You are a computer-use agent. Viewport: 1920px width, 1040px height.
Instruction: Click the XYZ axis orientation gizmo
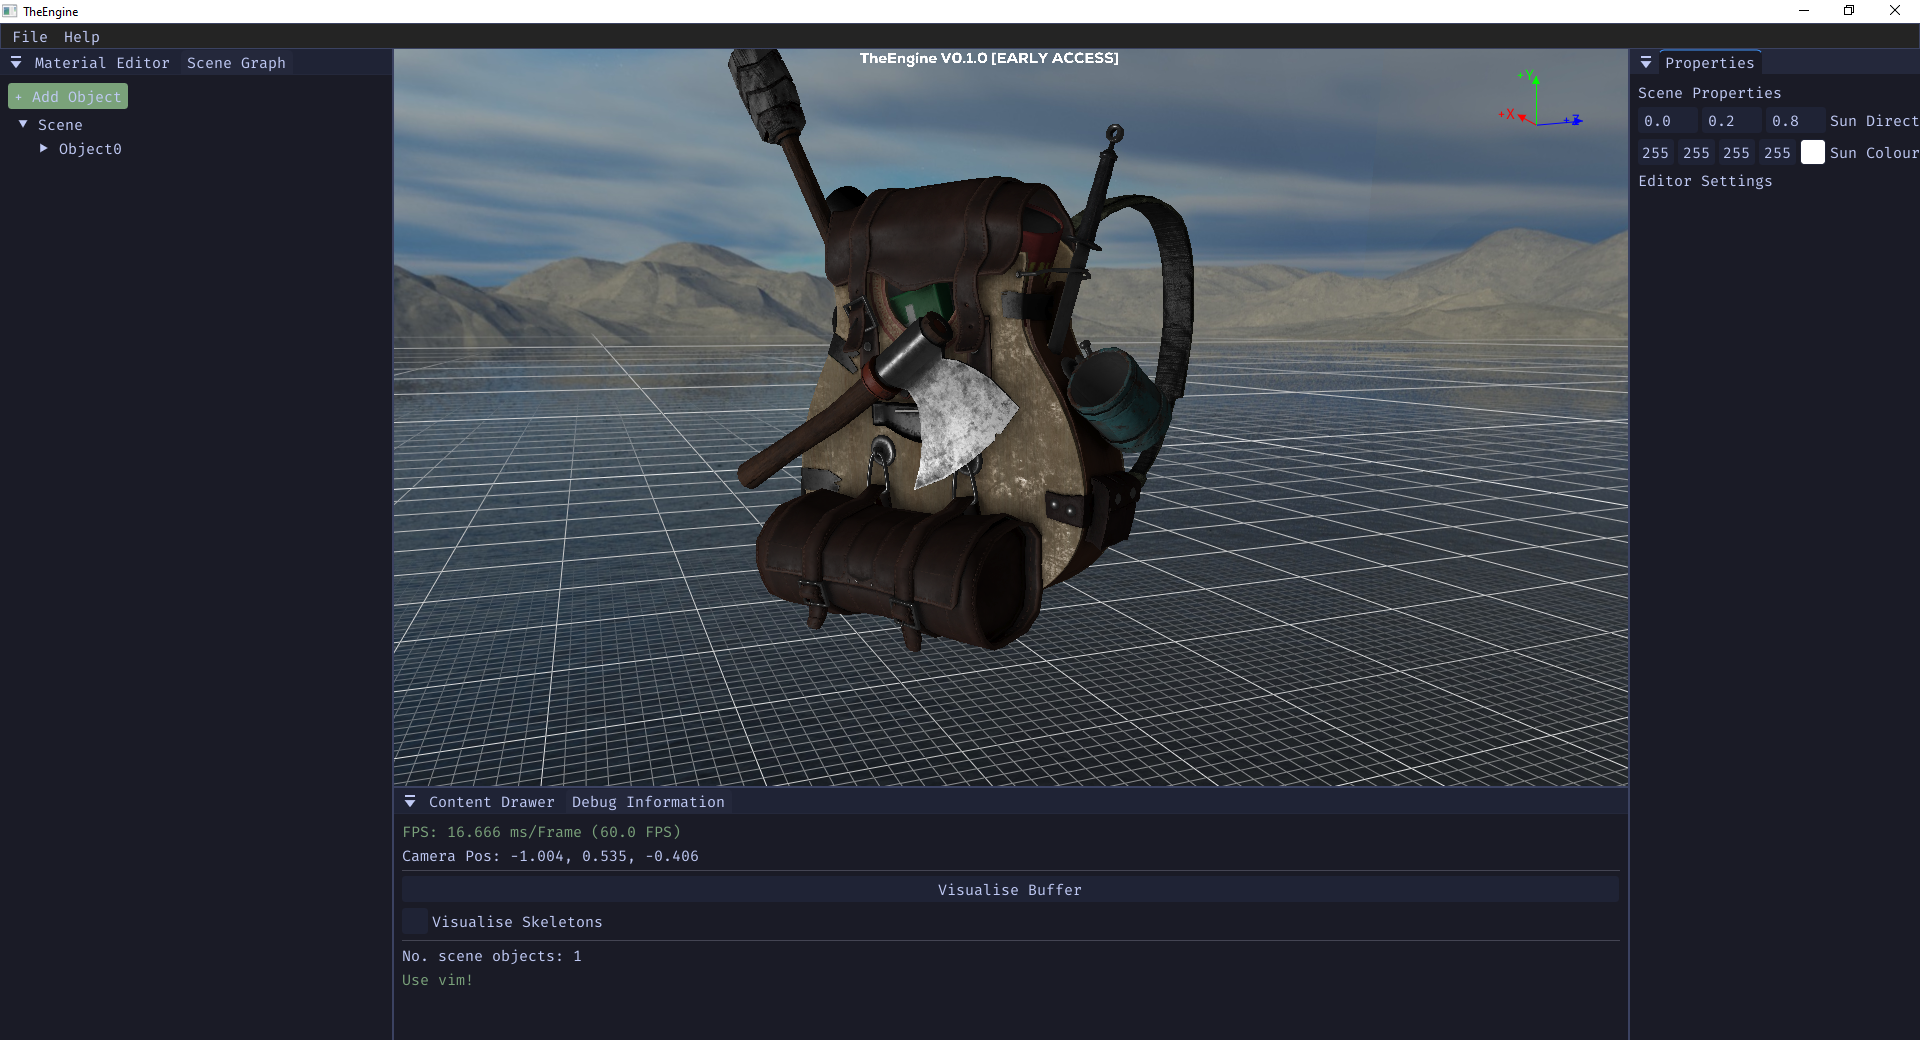[1540, 100]
